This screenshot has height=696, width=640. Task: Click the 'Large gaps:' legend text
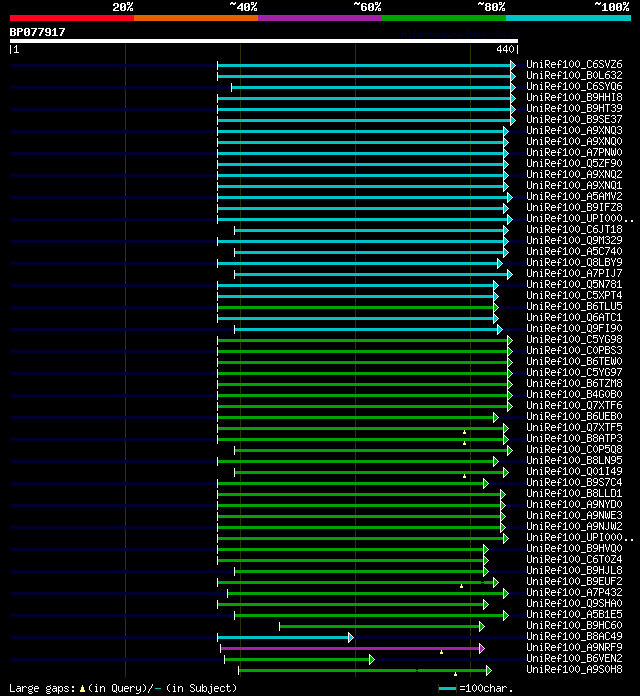click(x=42, y=688)
